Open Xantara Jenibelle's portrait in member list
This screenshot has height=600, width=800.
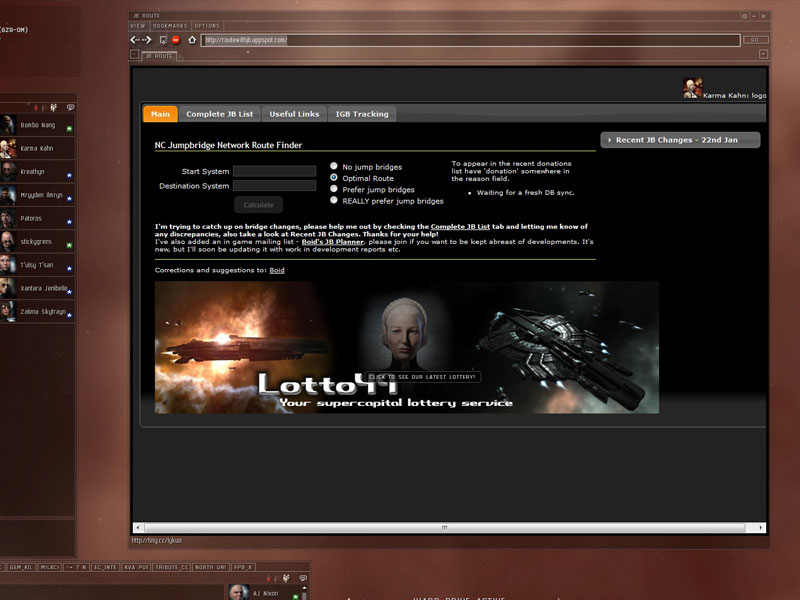click(x=7, y=288)
